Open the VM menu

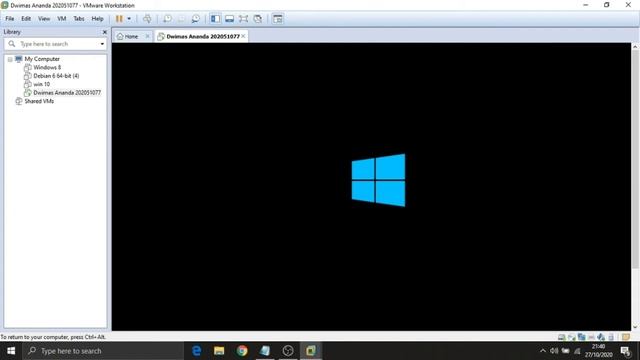62,19
